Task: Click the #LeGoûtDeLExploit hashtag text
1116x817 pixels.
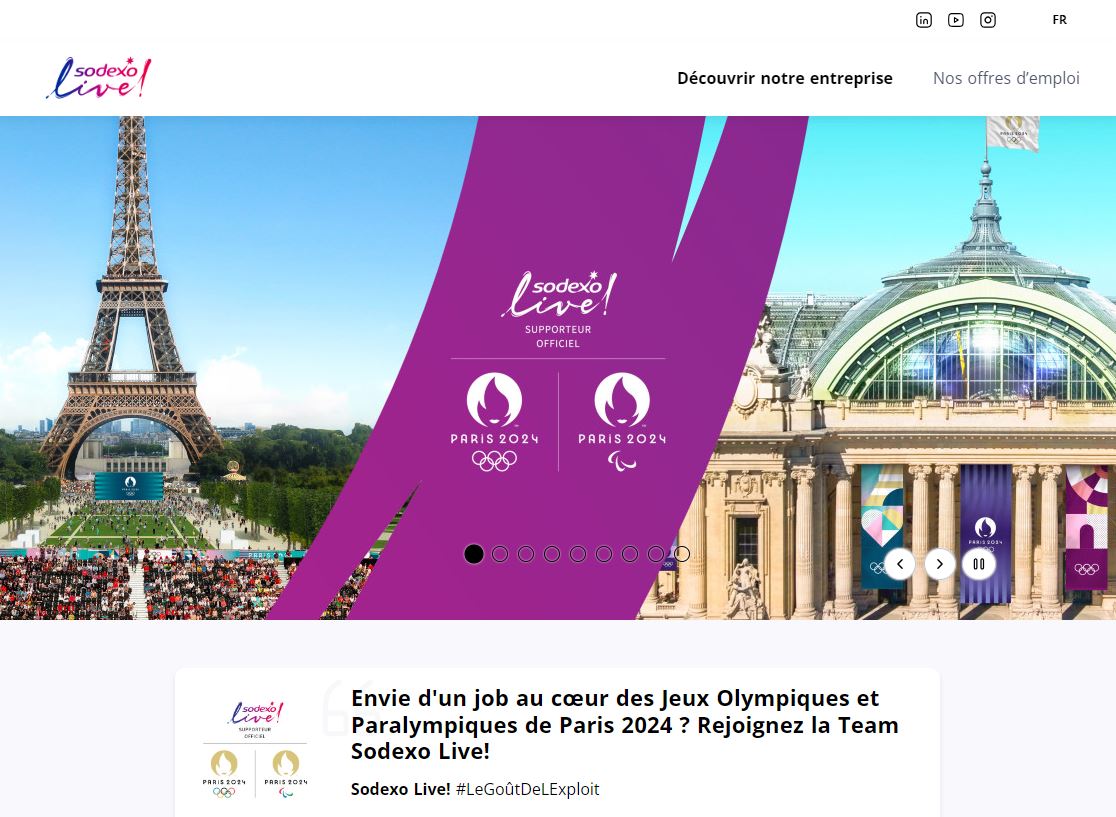Action: click(x=527, y=789)
